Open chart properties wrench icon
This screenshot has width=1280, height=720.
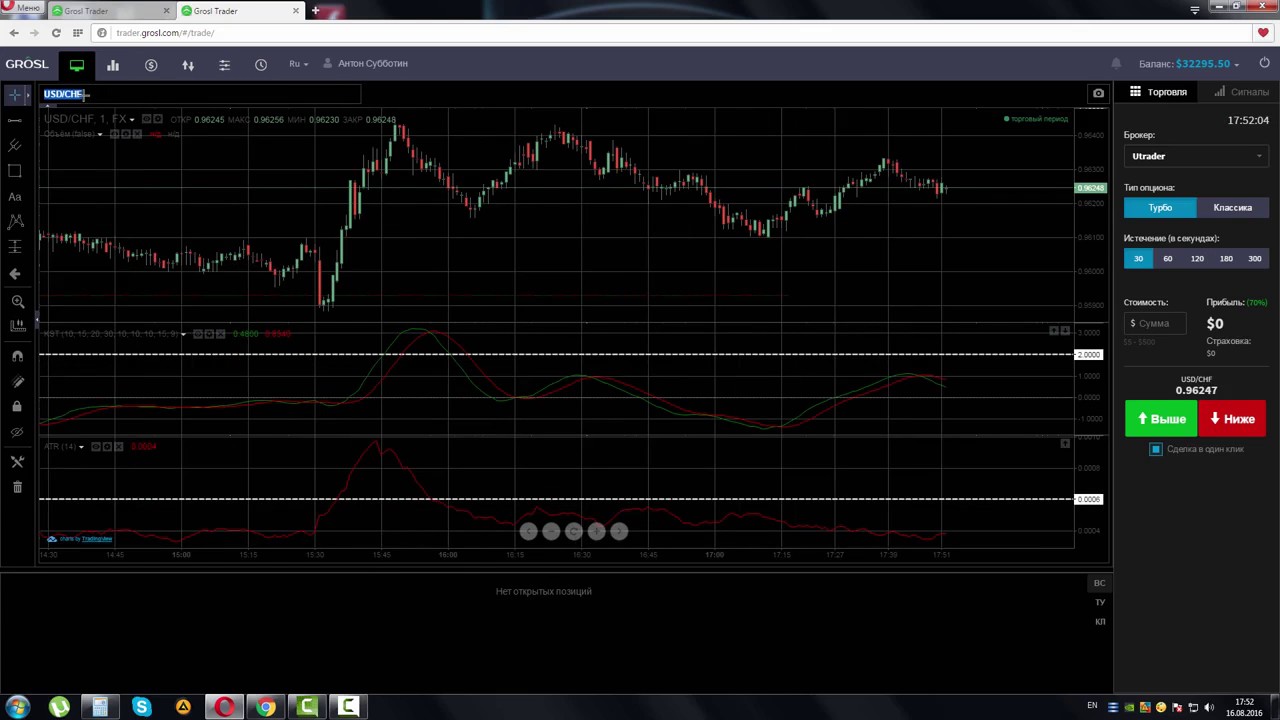(x=17, y=462)
